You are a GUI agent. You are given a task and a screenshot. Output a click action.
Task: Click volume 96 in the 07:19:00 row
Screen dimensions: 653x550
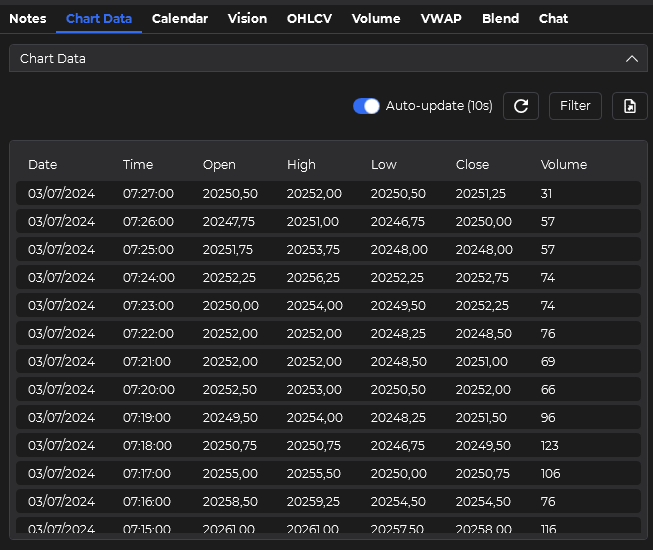coord(548,417)
